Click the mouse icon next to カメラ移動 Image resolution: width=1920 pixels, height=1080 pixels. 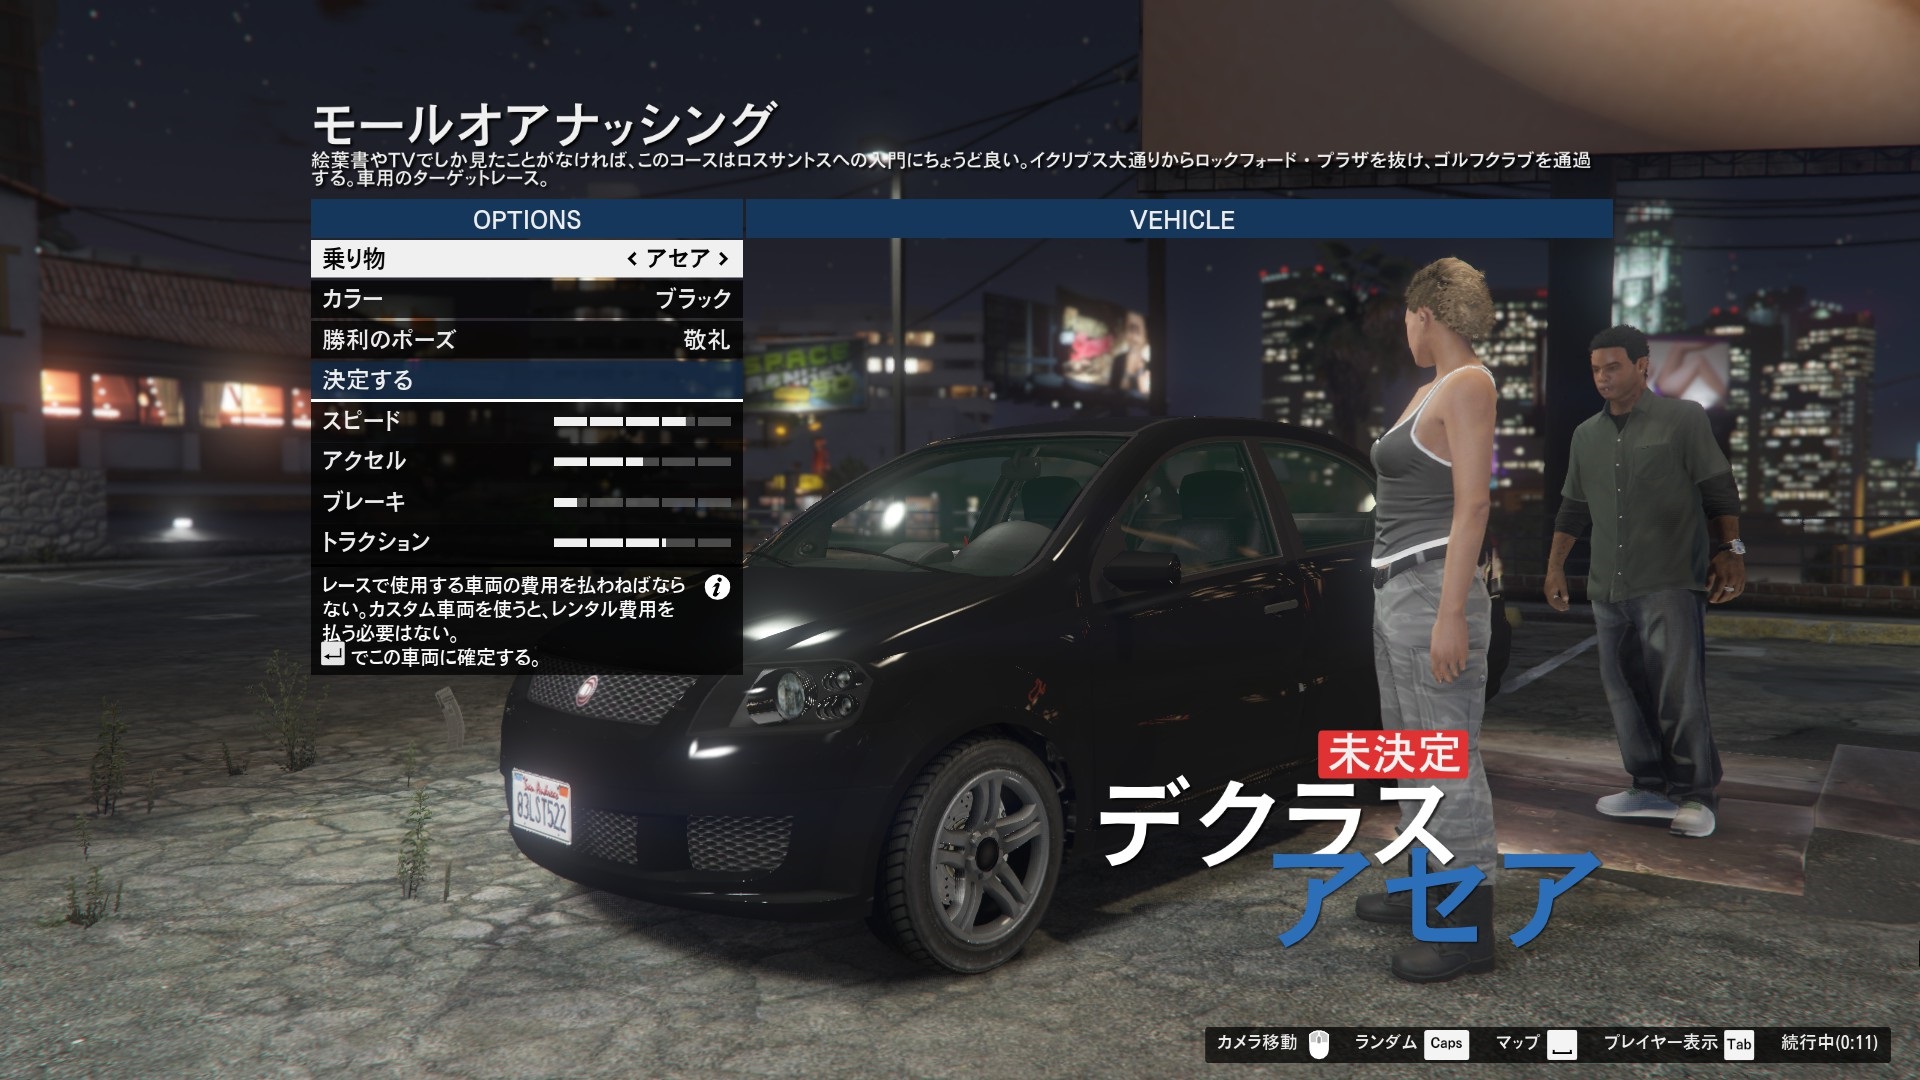point(1319,1044)
